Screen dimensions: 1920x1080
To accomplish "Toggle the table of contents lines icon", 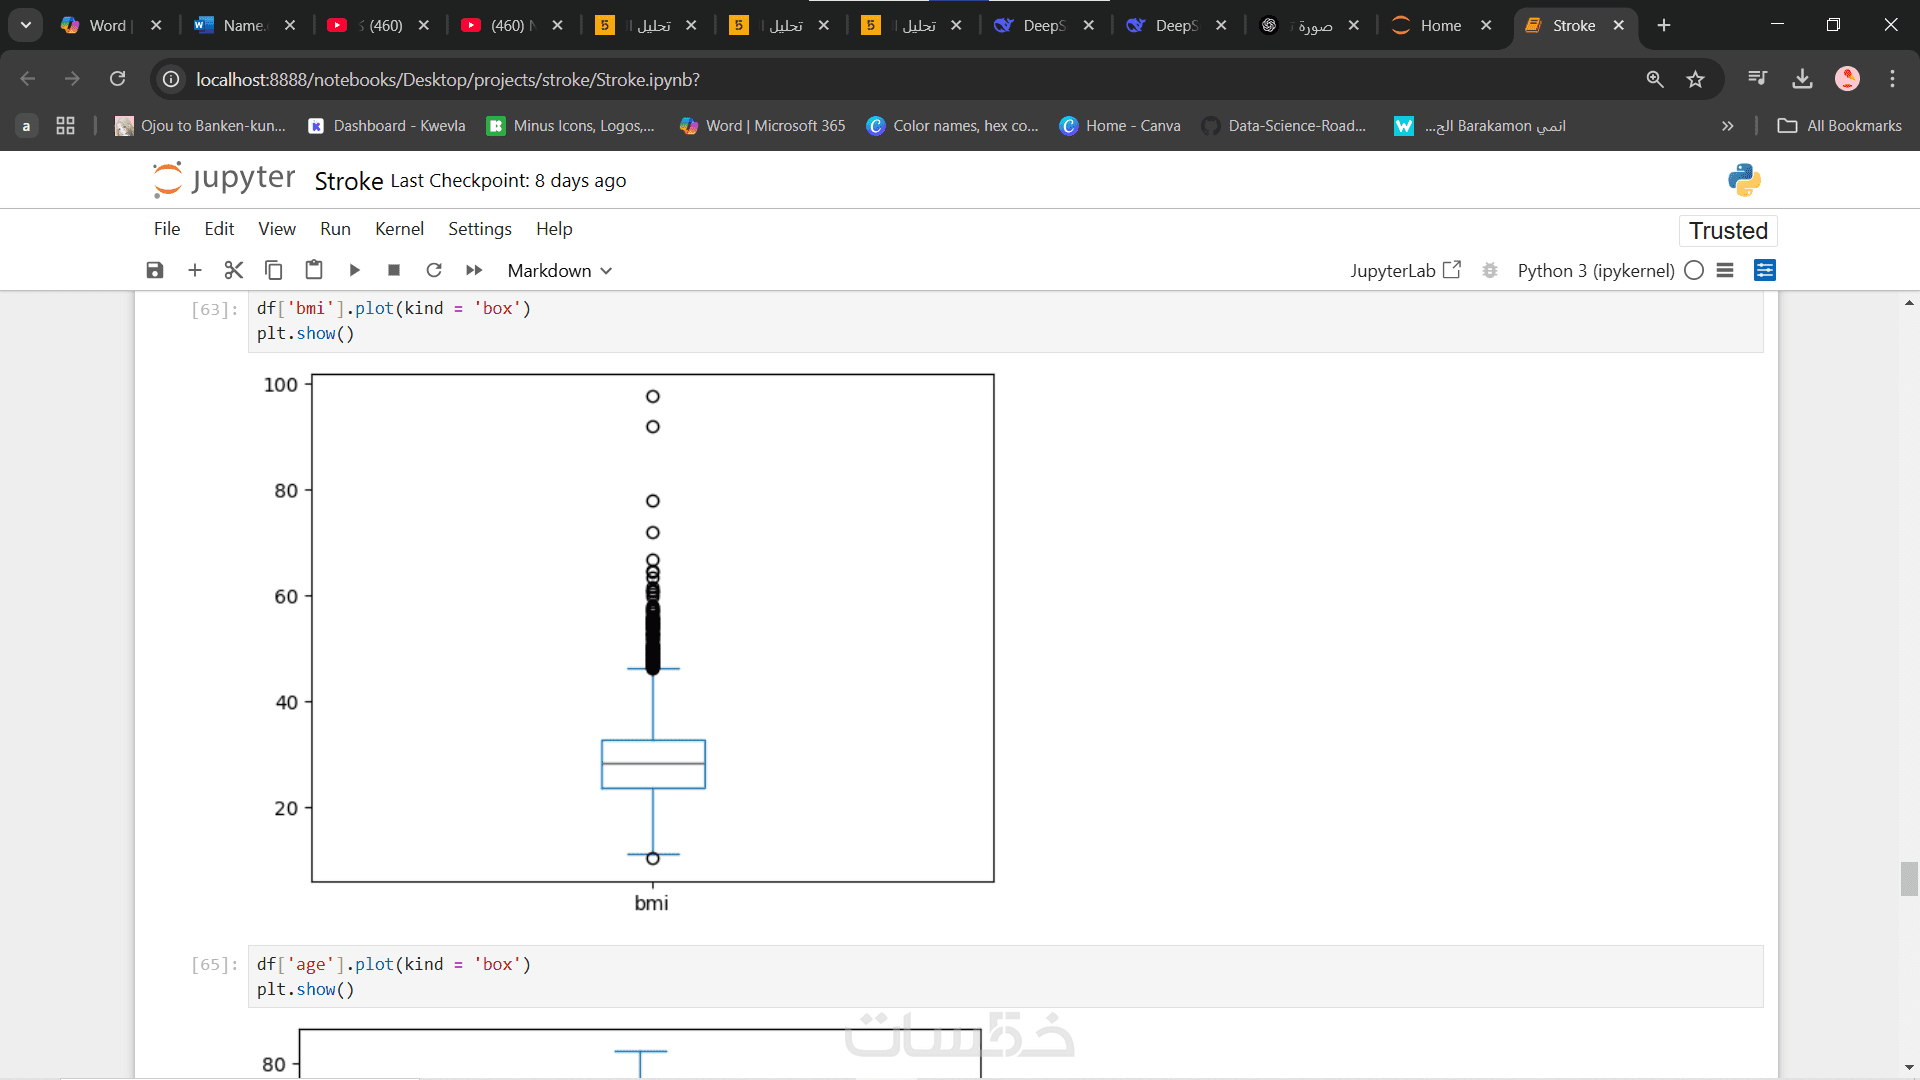I will [x=1725, y=270].
